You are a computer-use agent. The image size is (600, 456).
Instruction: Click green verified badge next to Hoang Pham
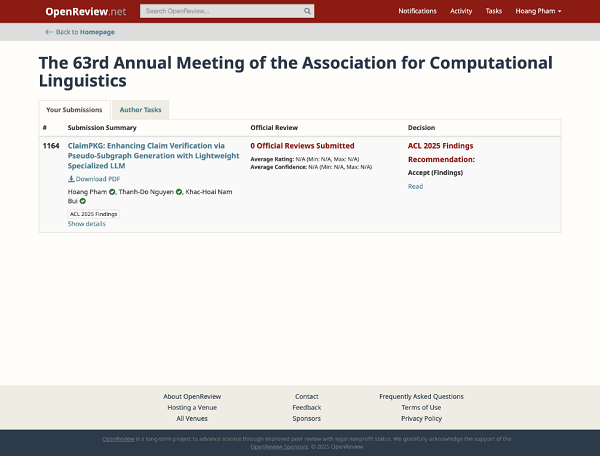(x=113, y=191)
